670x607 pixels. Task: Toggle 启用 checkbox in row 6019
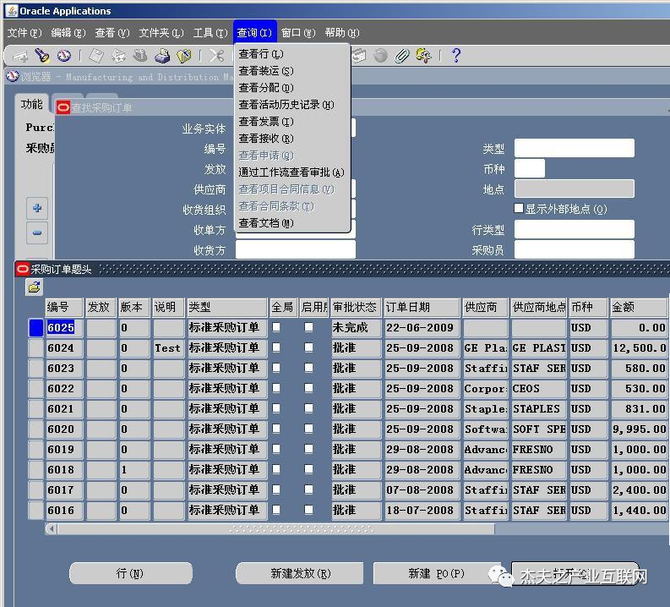(x=309, y=449)
